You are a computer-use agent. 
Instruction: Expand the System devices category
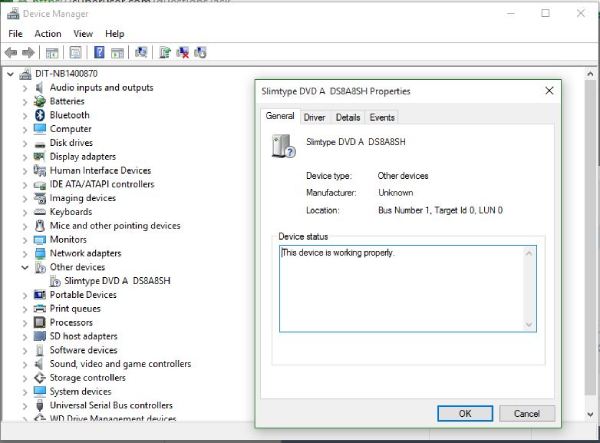25,393
